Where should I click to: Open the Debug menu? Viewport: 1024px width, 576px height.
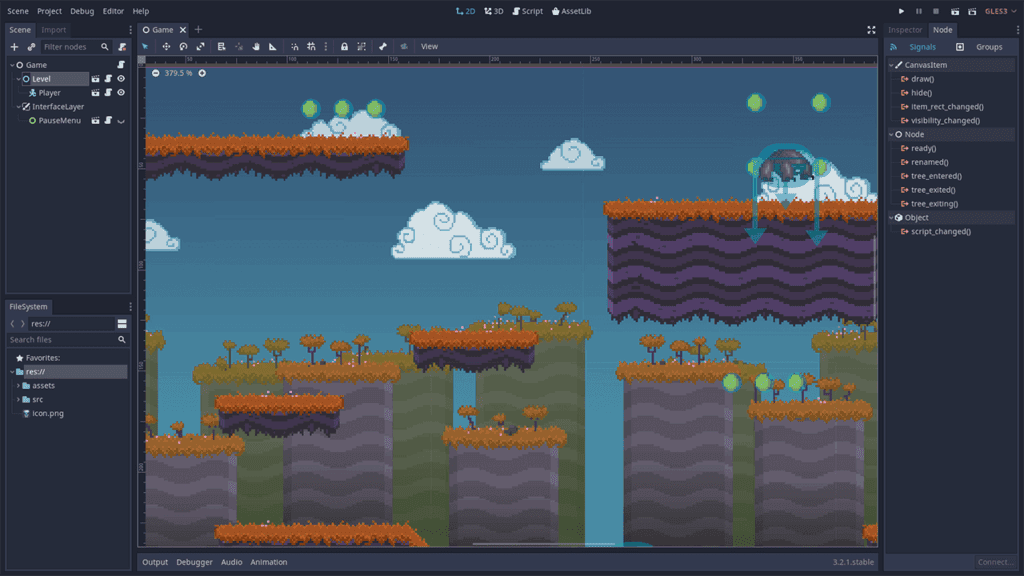[x=82, y=11]
